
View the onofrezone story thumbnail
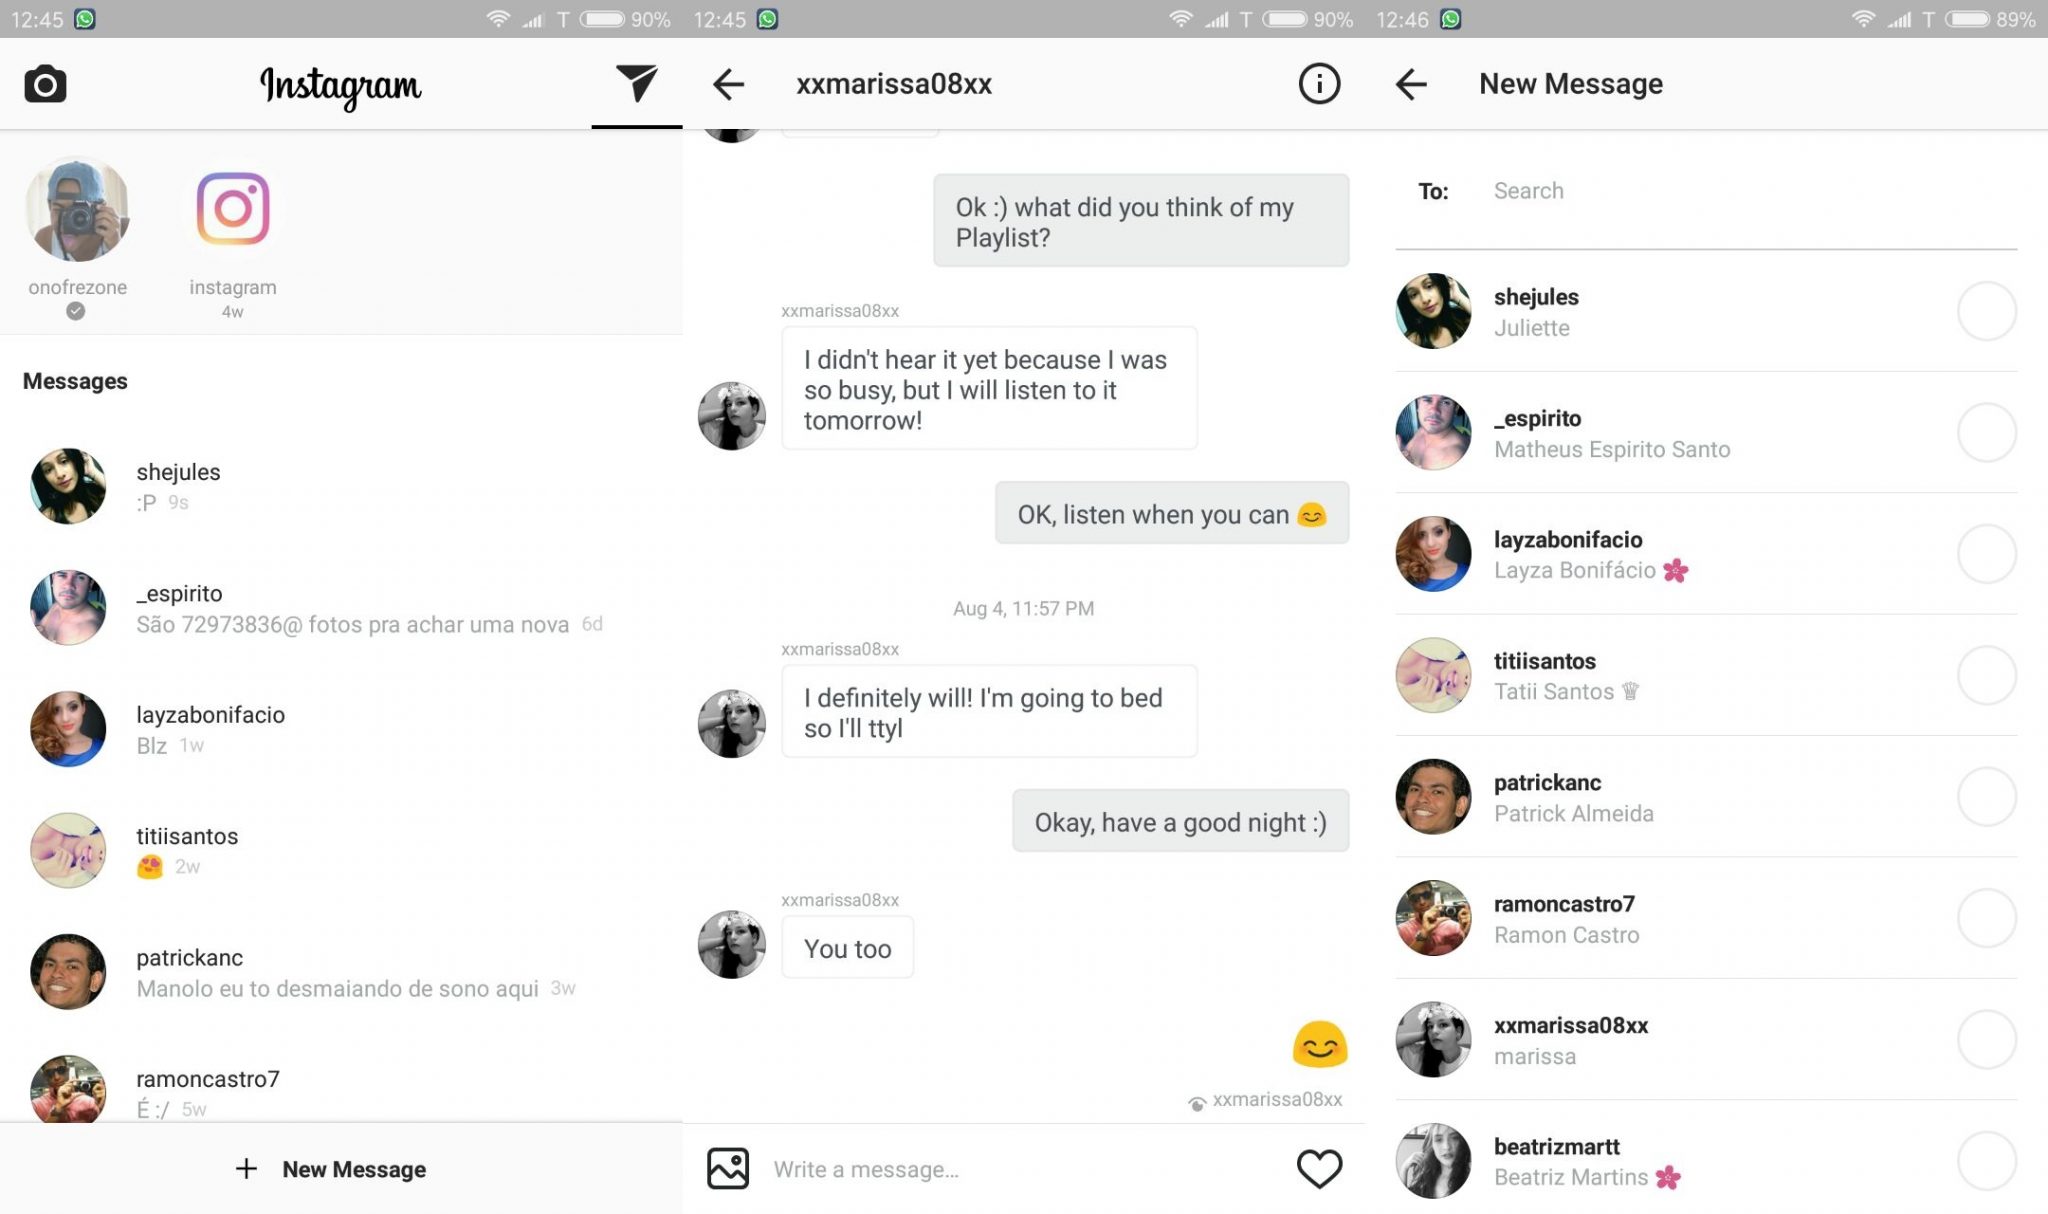point(77,210)
